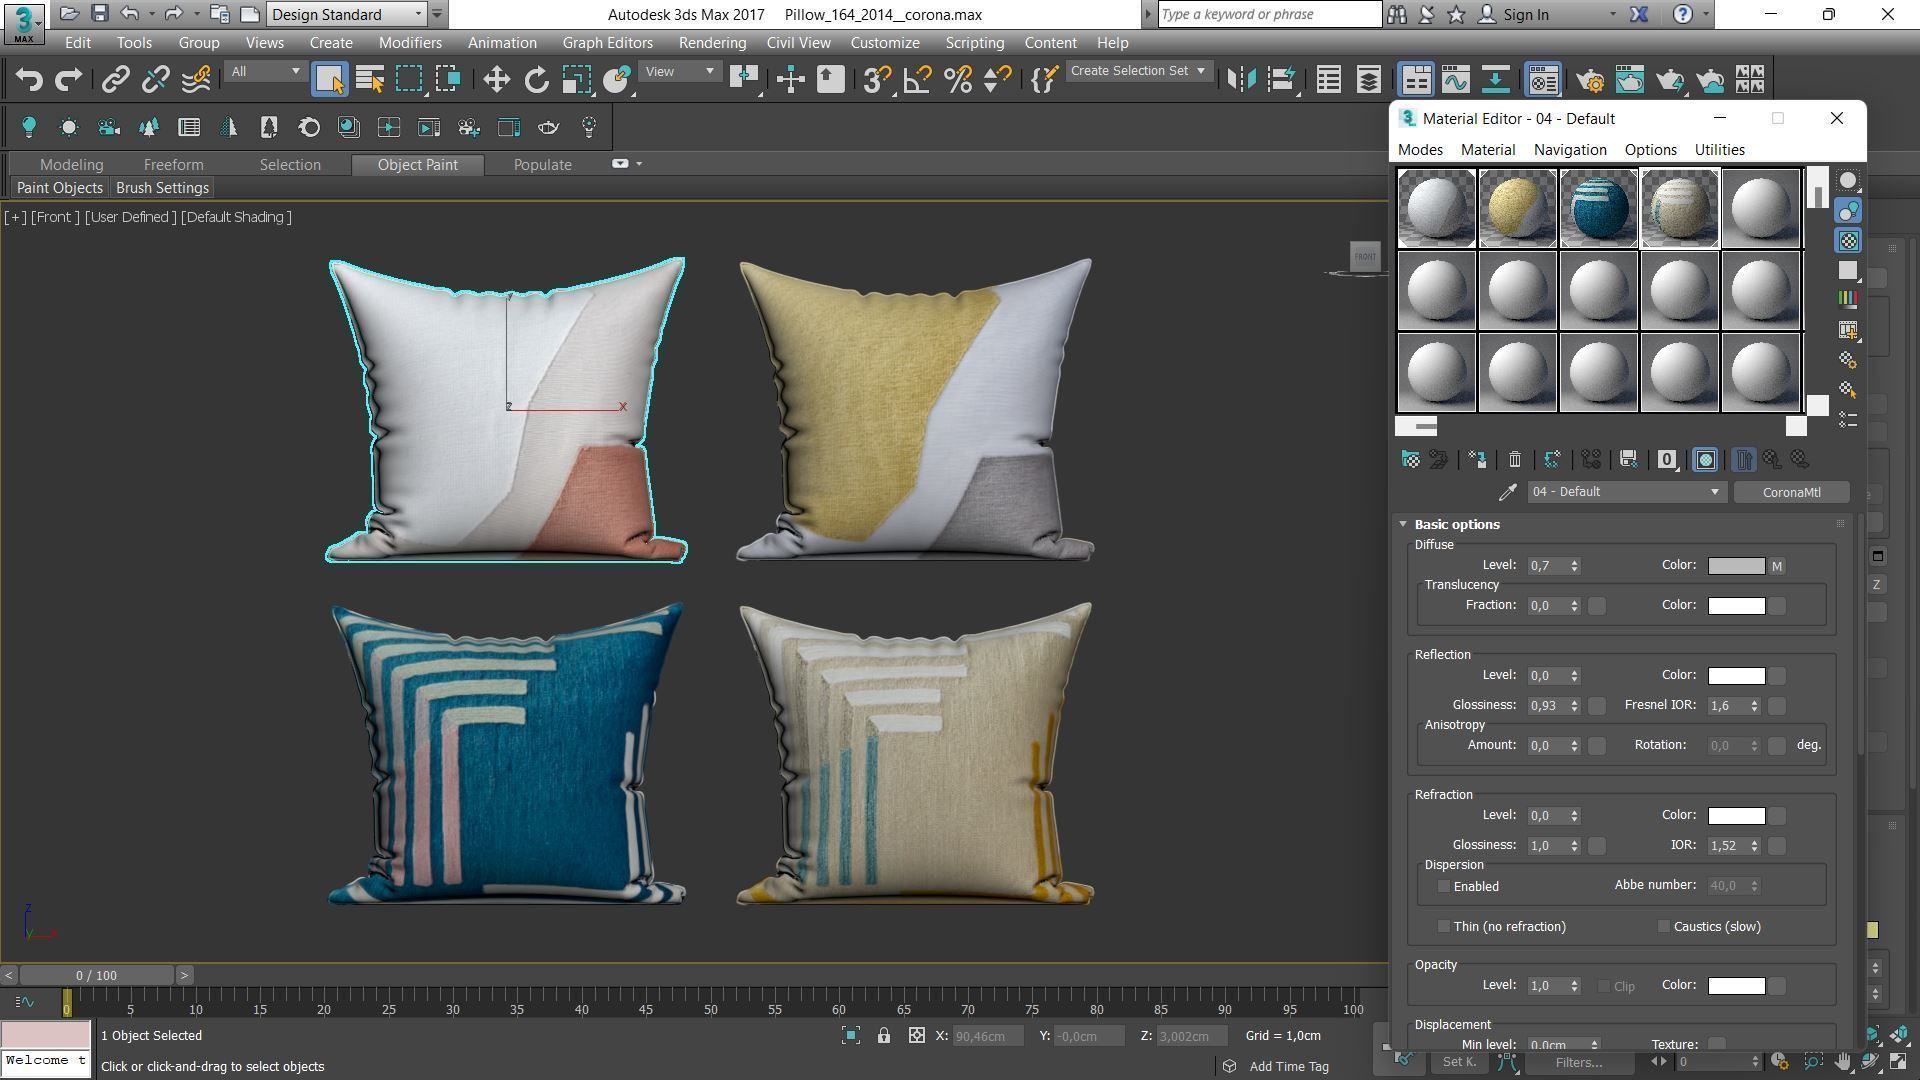Click Diffuse color map button M
Viewport: 1920px width, 1080px height.
1777,566
